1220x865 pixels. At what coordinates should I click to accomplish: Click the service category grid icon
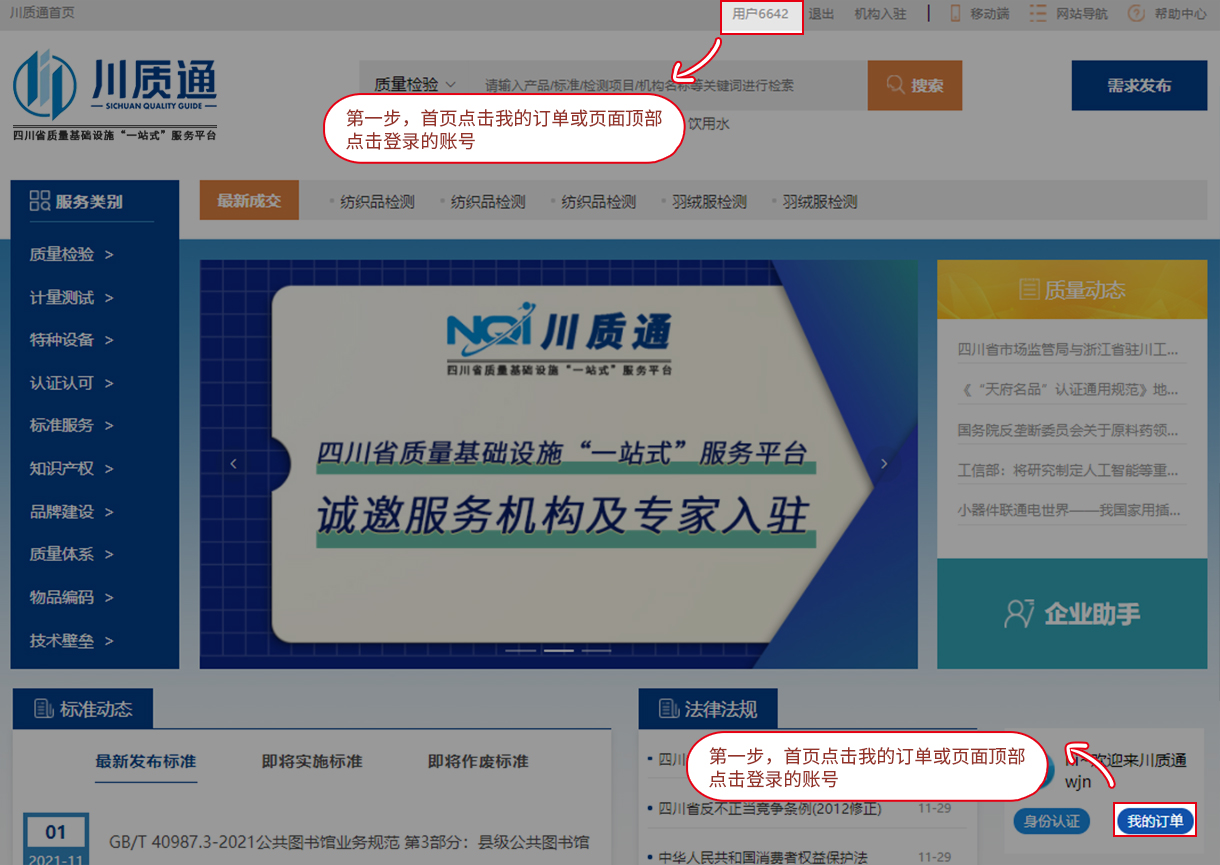(40, 201)
